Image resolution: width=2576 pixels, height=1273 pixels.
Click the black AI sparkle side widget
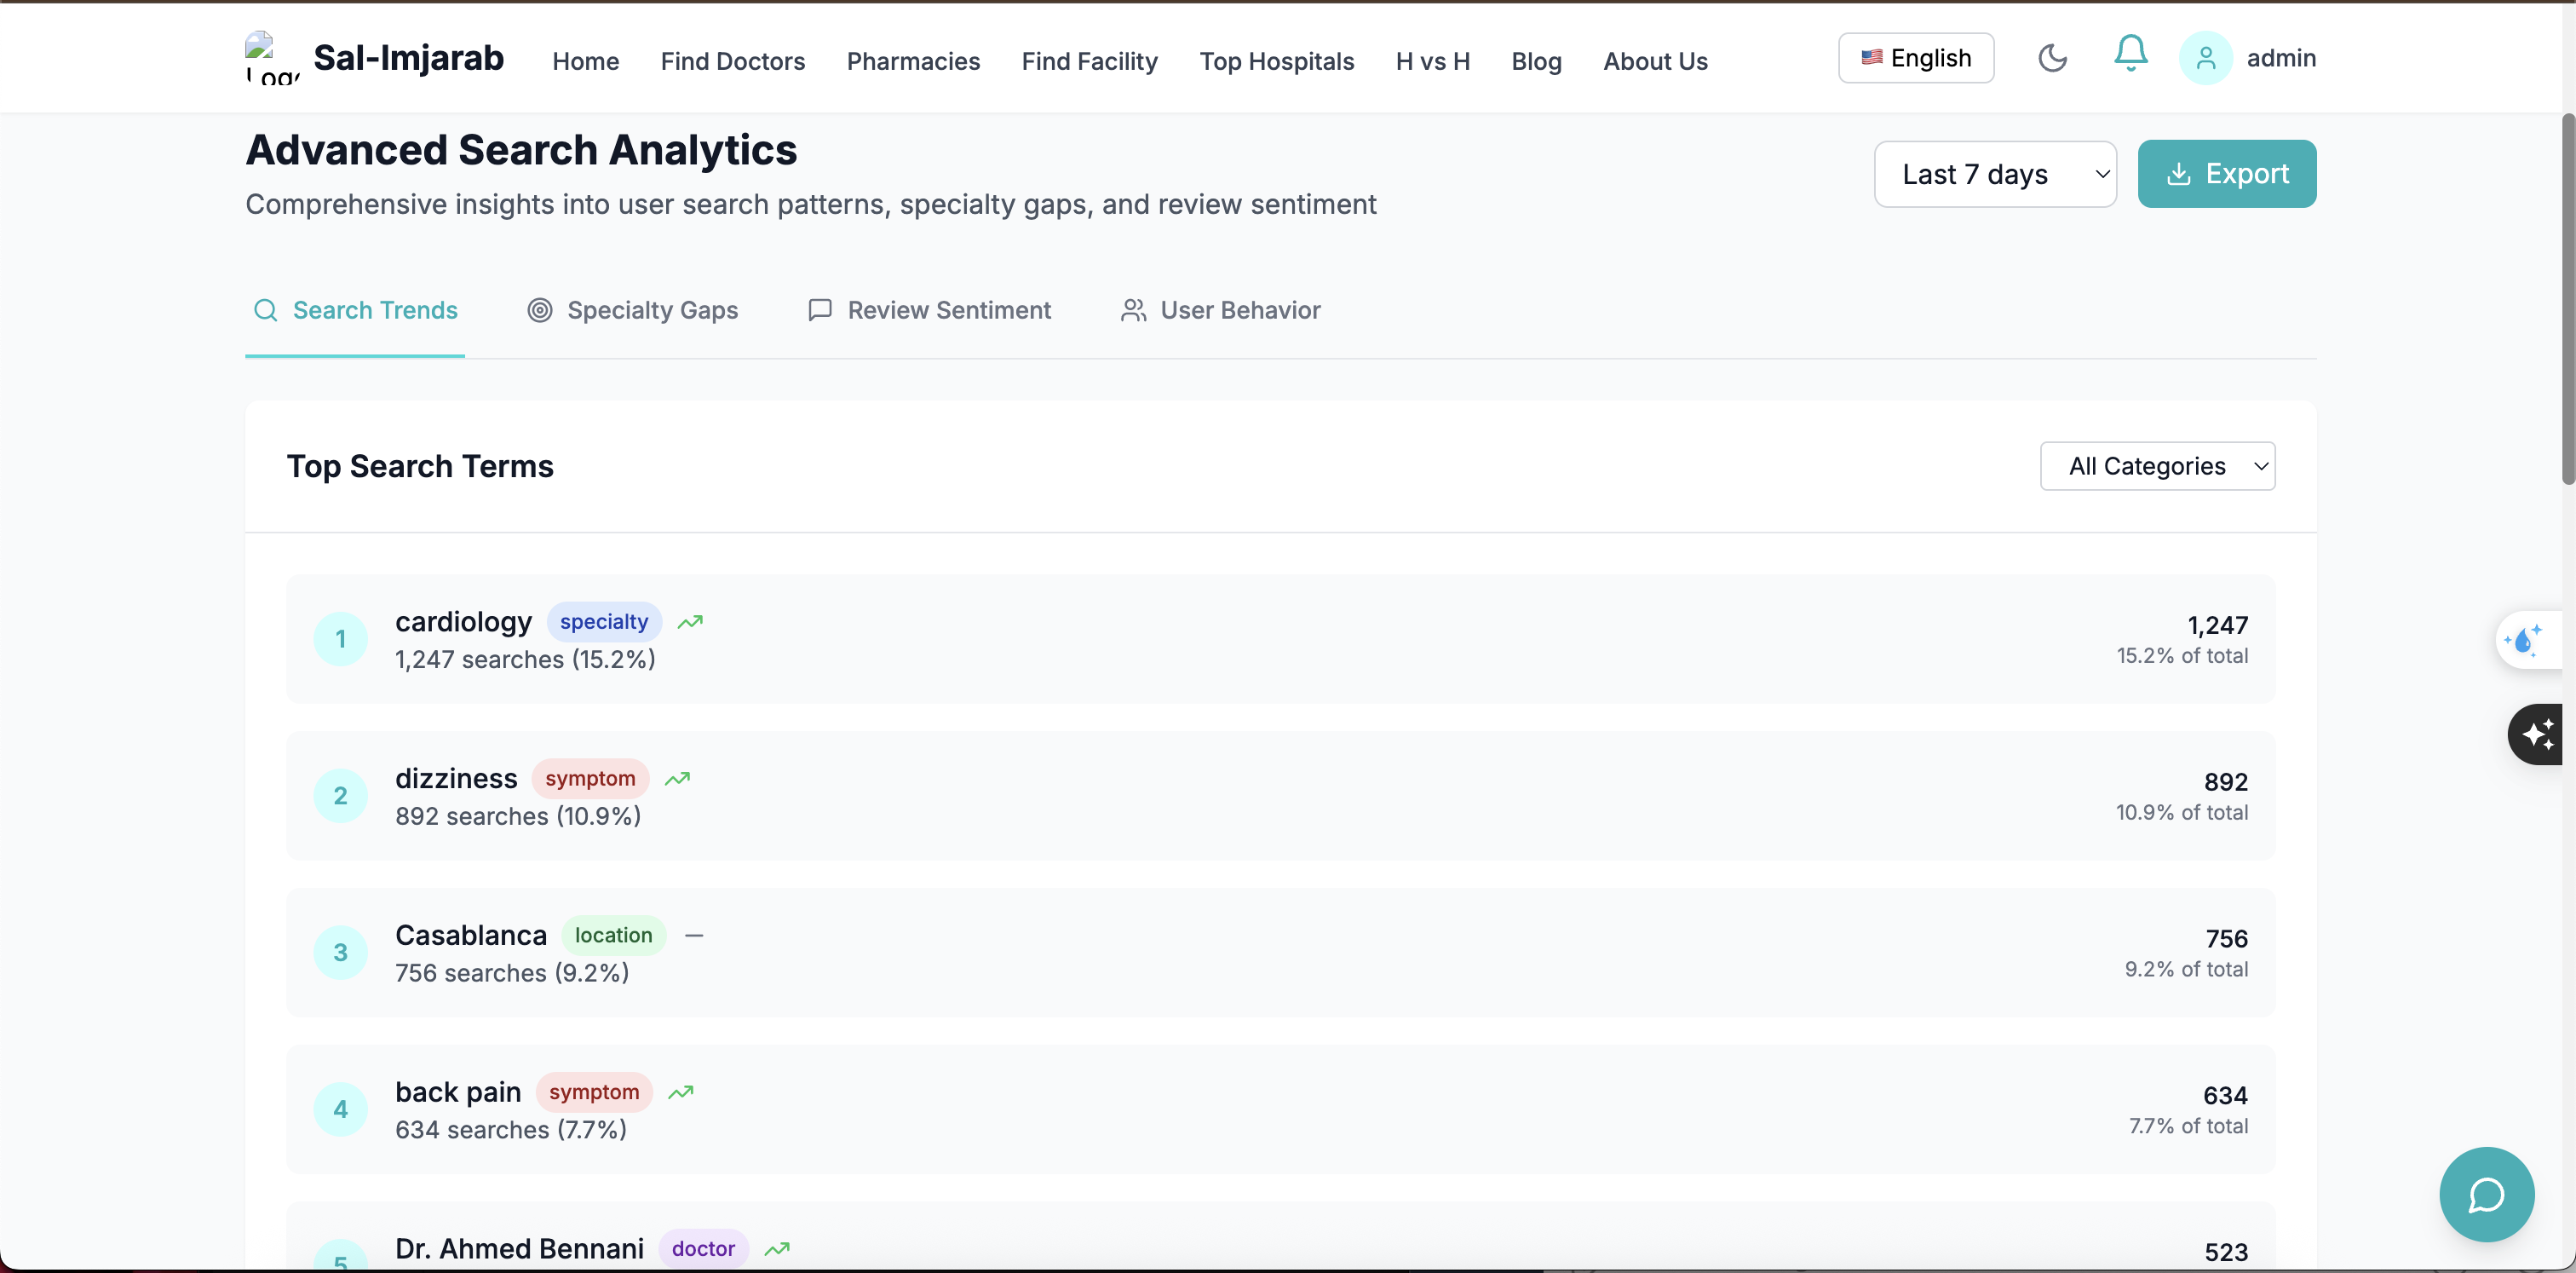(x=2537, y=735)
